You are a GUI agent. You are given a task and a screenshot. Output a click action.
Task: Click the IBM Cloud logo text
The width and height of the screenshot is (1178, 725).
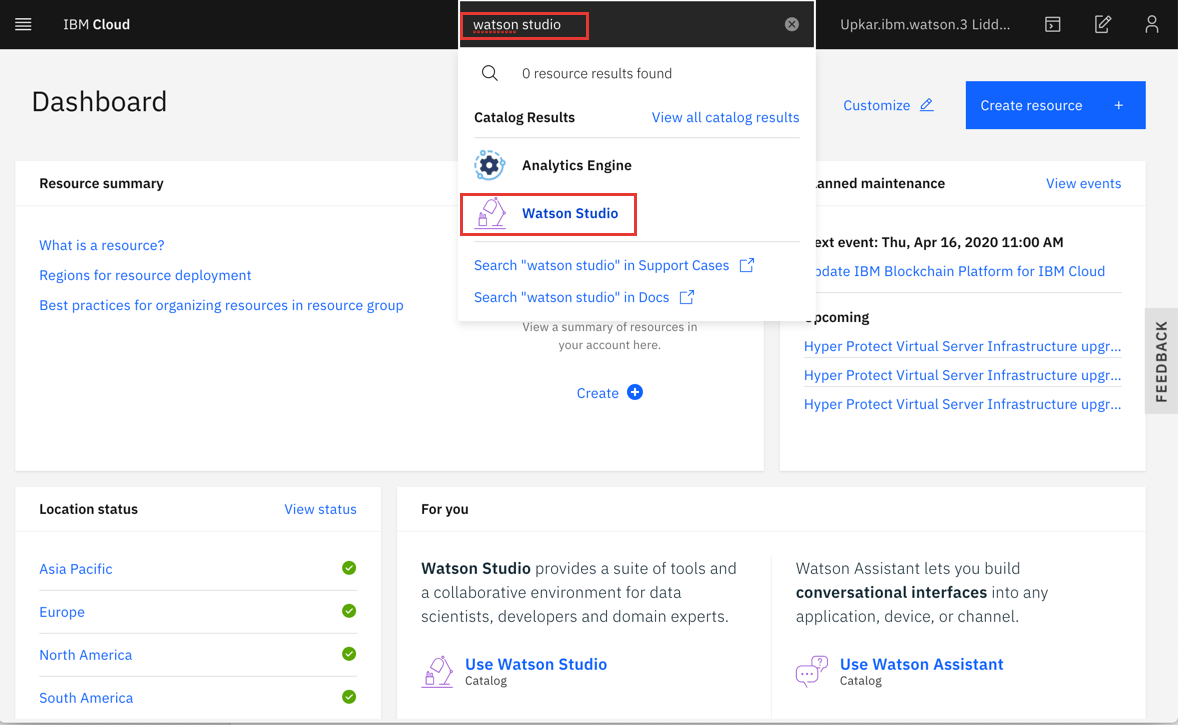point(96,24)
